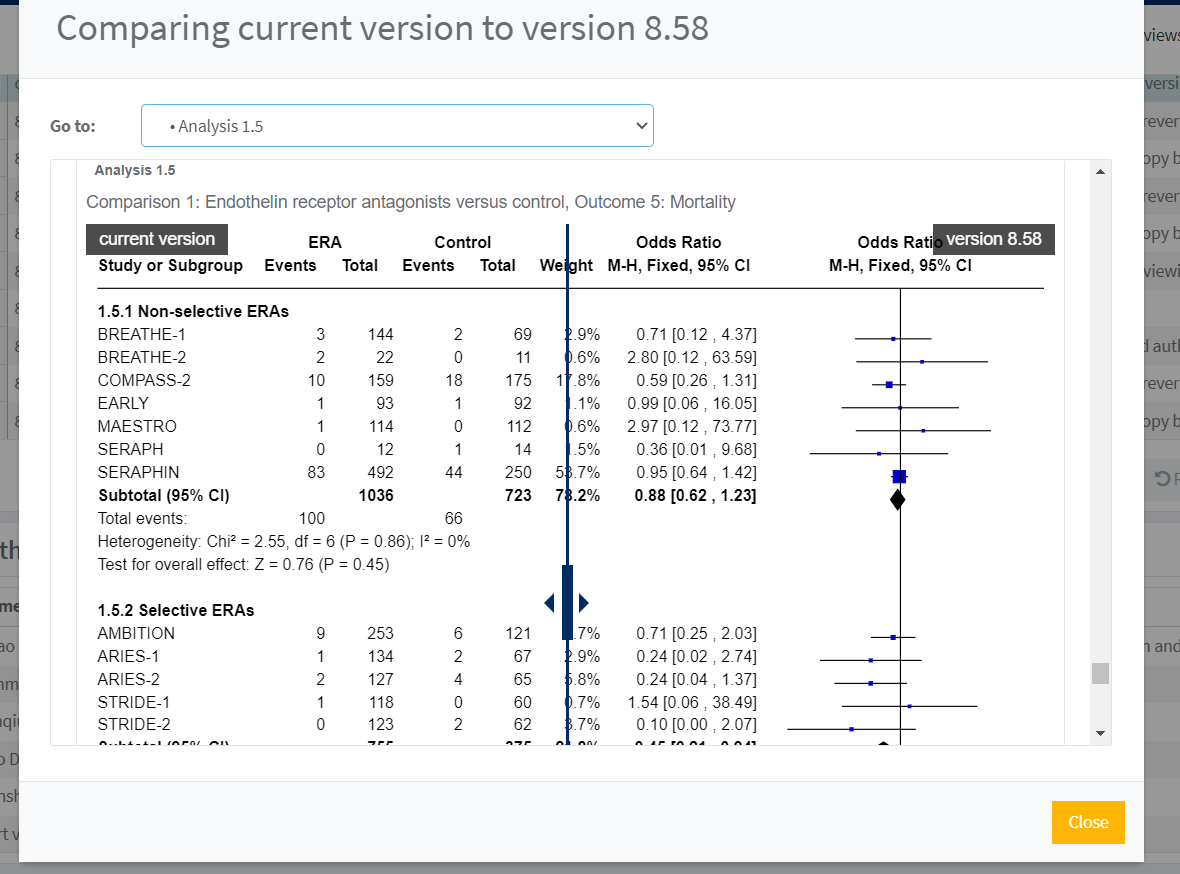The image size is (1180, 874).
Task: Click the left arrow on comparison slider
Action: (x=549, y=603)
